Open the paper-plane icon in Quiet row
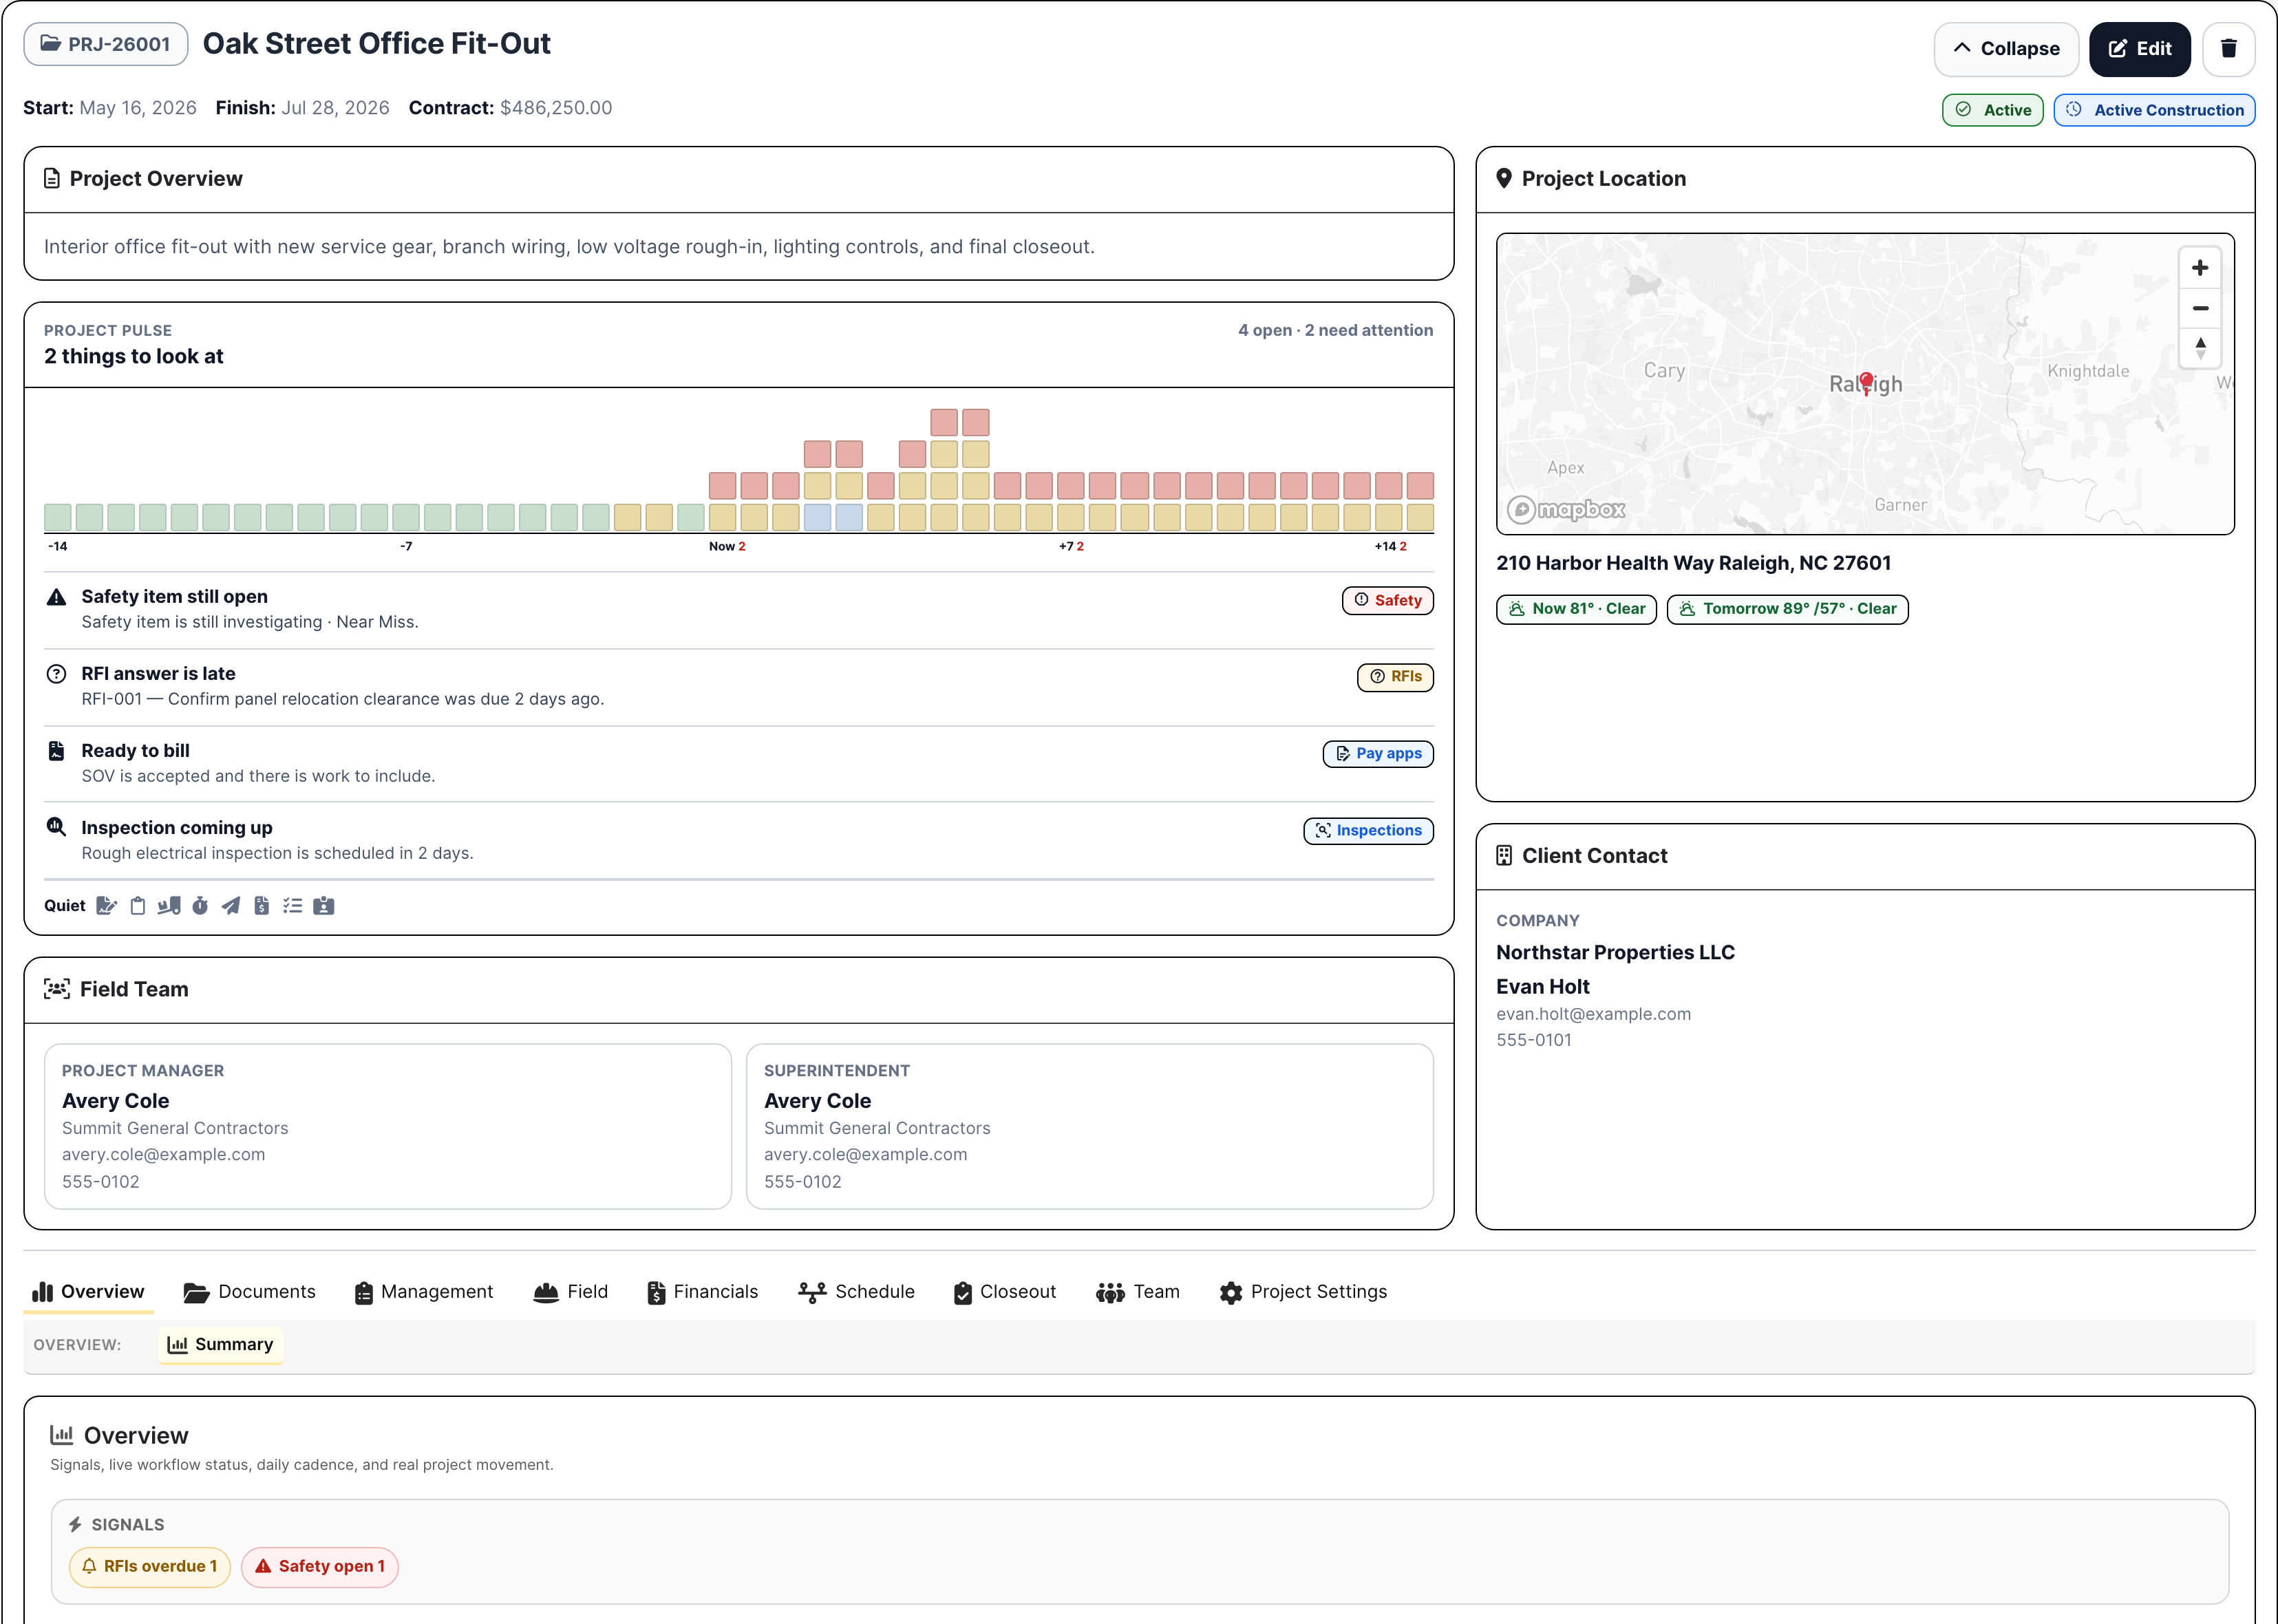2278x1624 pixels. pos(231,906)
